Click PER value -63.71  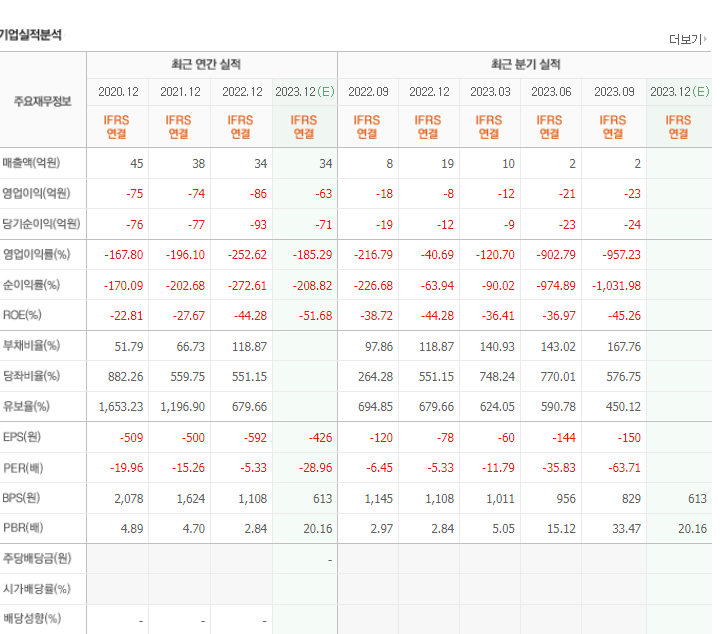[624, 468]
